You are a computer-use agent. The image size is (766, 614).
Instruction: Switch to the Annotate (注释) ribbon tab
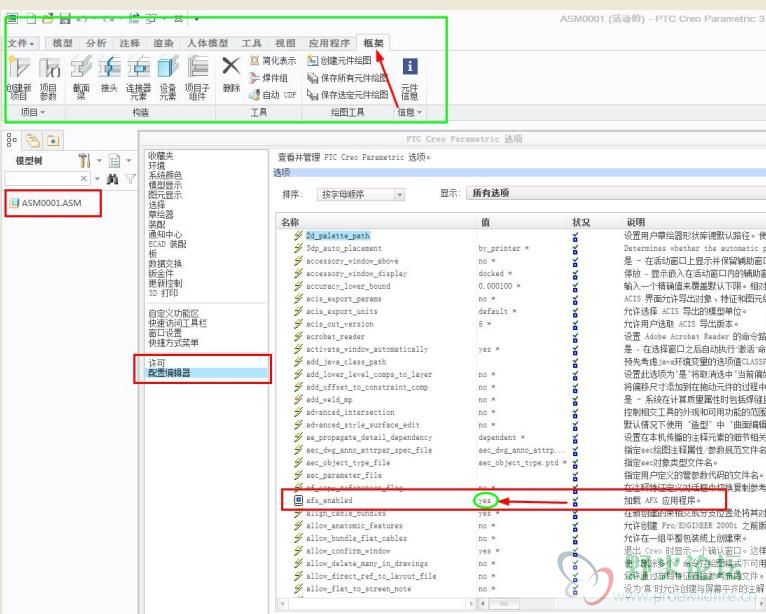tap(130, 43)
